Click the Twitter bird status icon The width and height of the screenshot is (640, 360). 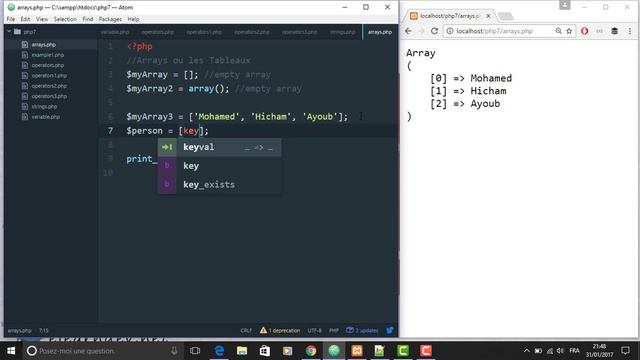390,330
